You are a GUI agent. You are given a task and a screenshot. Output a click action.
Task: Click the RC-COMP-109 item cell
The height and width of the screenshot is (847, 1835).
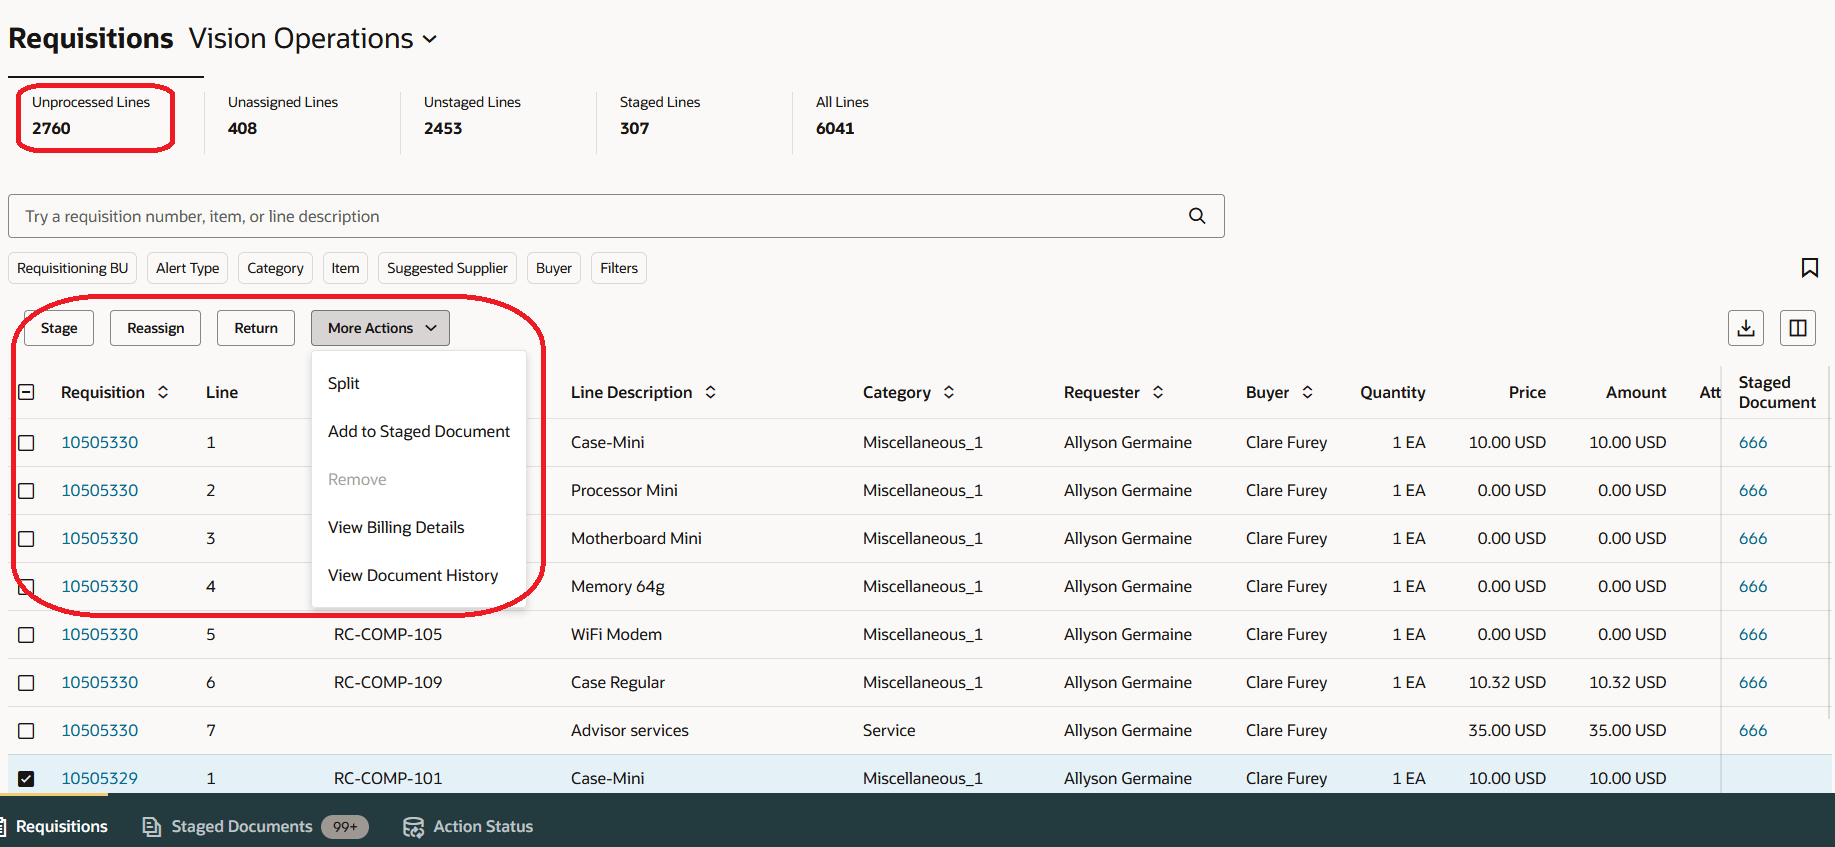(388, 683)
